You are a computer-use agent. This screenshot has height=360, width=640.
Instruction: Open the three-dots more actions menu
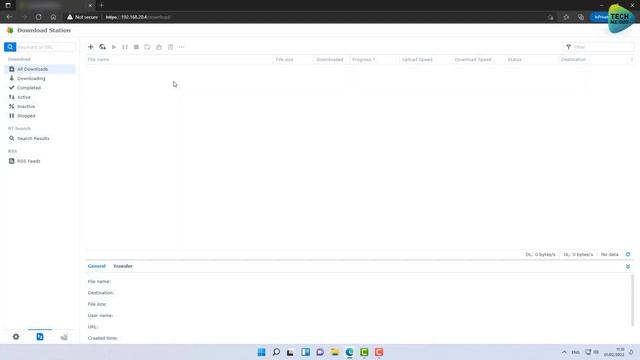pos(182,47)
